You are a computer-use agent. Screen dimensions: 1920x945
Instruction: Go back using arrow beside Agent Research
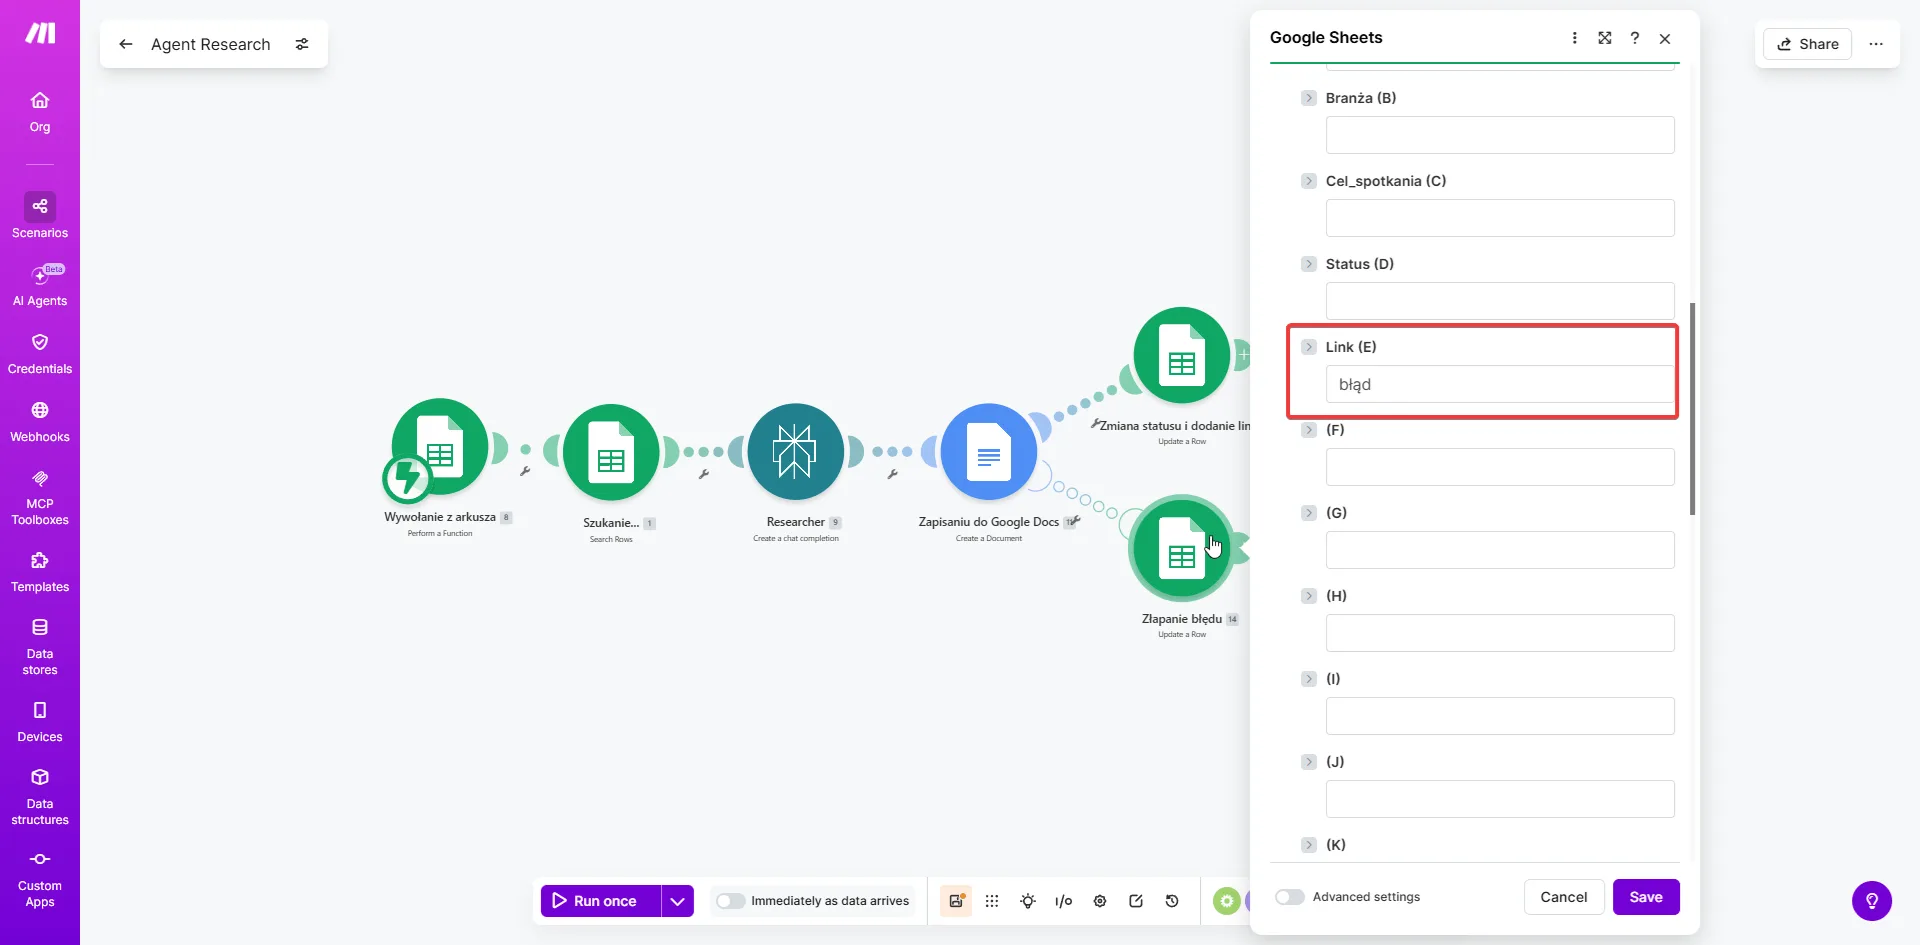tap(126, 44)
